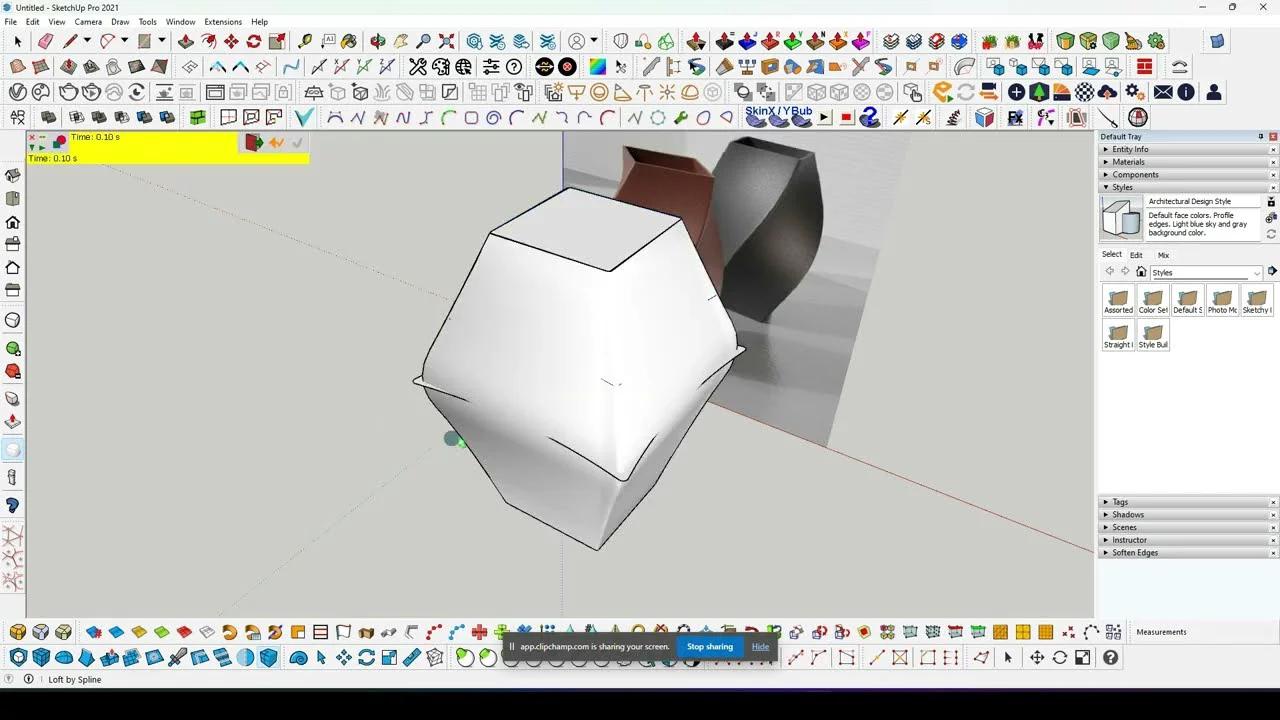Click the globe icon in second toolbar row
The width and height of the screenshot is (1280, 720).
[464, 67]
